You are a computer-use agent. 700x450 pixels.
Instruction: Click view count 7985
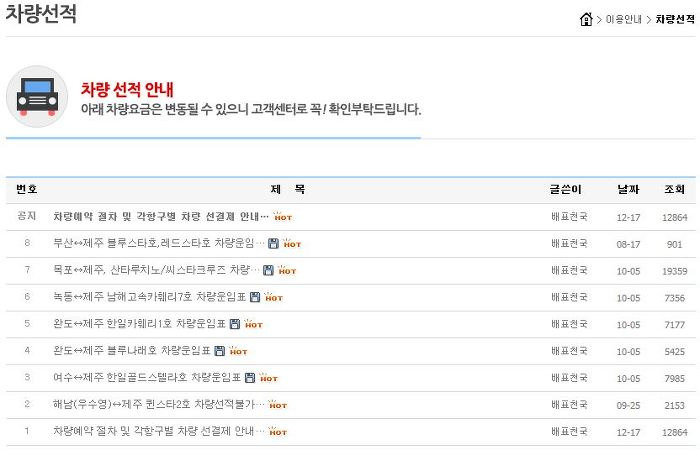pyautogui.click(x=674, y=378)
